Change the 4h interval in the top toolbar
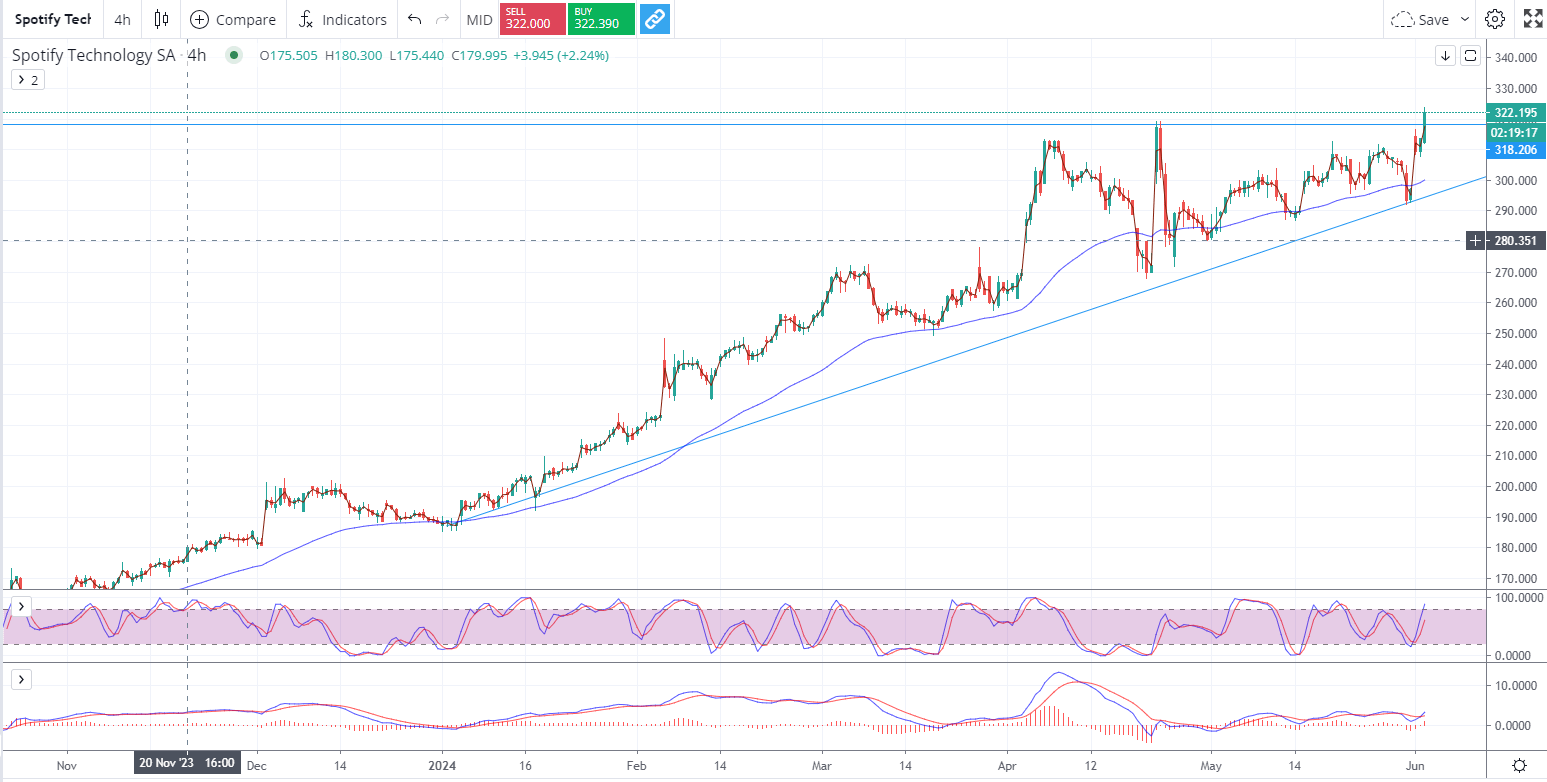The height and width of the screenshot is (782, 1547). point(122,19)
